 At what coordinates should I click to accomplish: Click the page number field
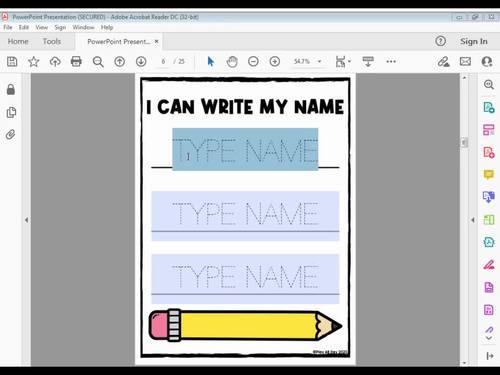pyautogui.click(x=163, y=62)
